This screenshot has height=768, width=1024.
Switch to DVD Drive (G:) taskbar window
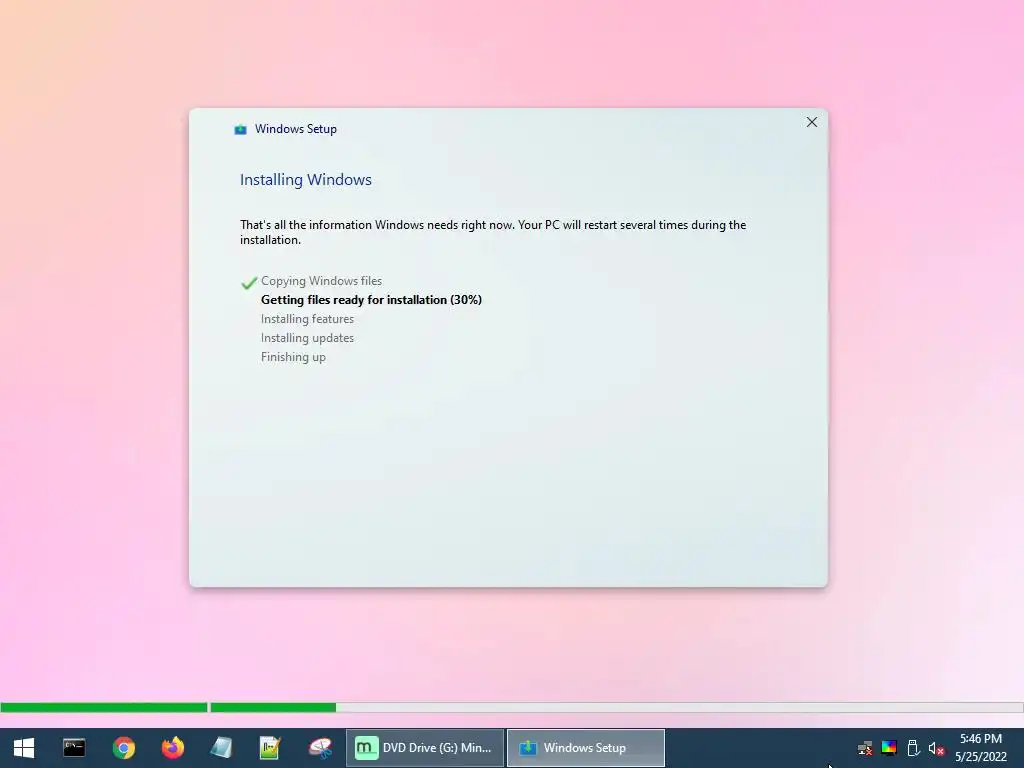tap(424, 748)
